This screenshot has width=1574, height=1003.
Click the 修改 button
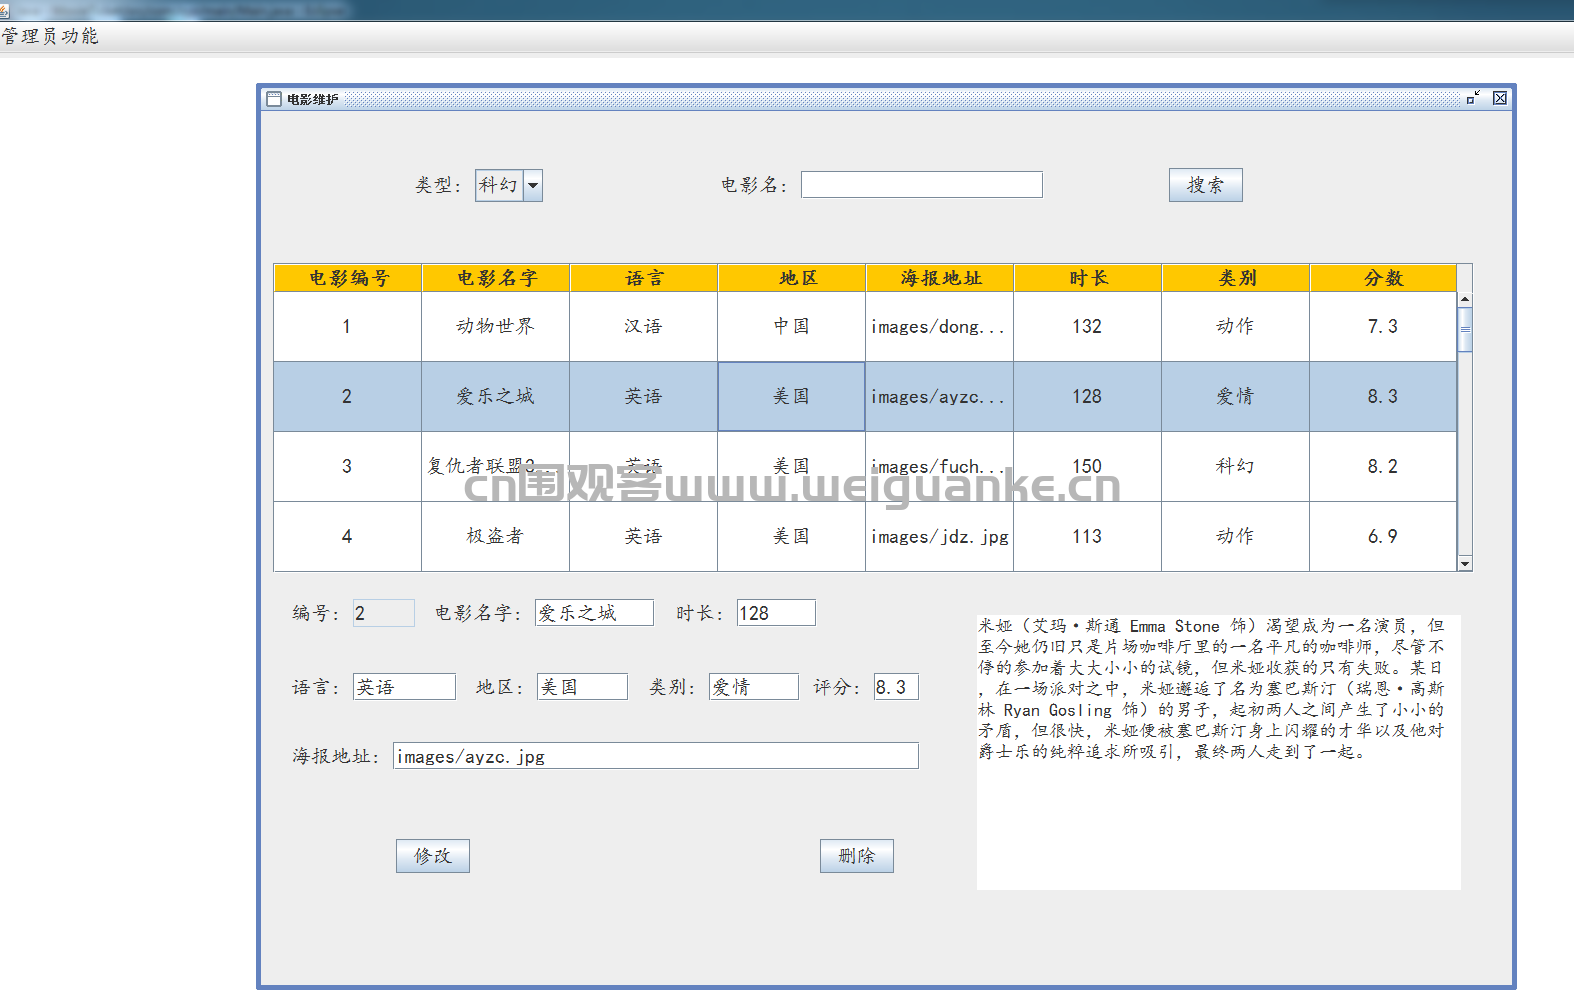[433, 856]
